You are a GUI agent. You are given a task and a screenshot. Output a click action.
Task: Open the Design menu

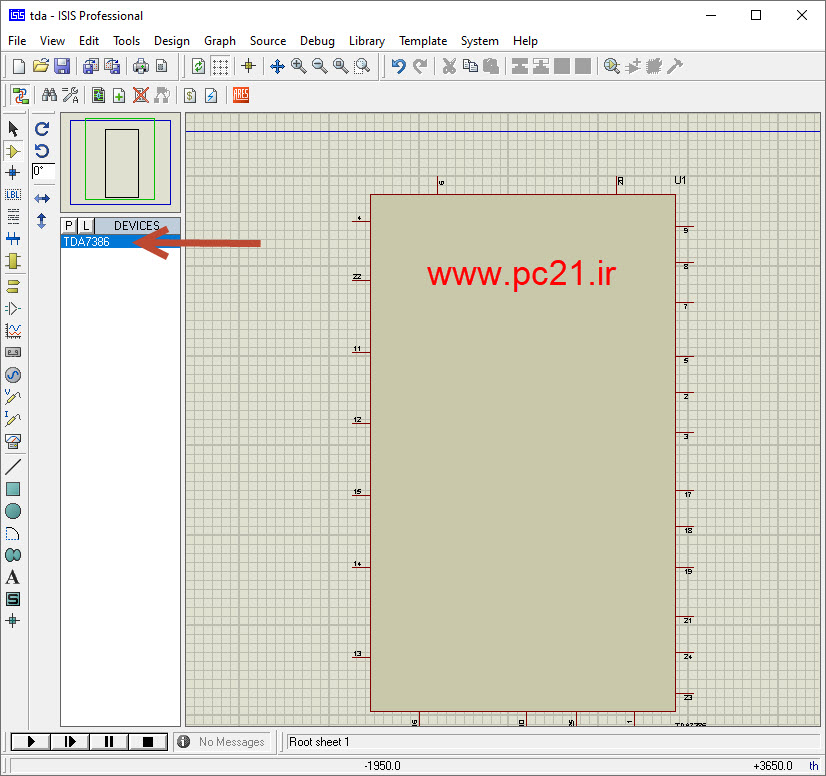coord(172,41)
